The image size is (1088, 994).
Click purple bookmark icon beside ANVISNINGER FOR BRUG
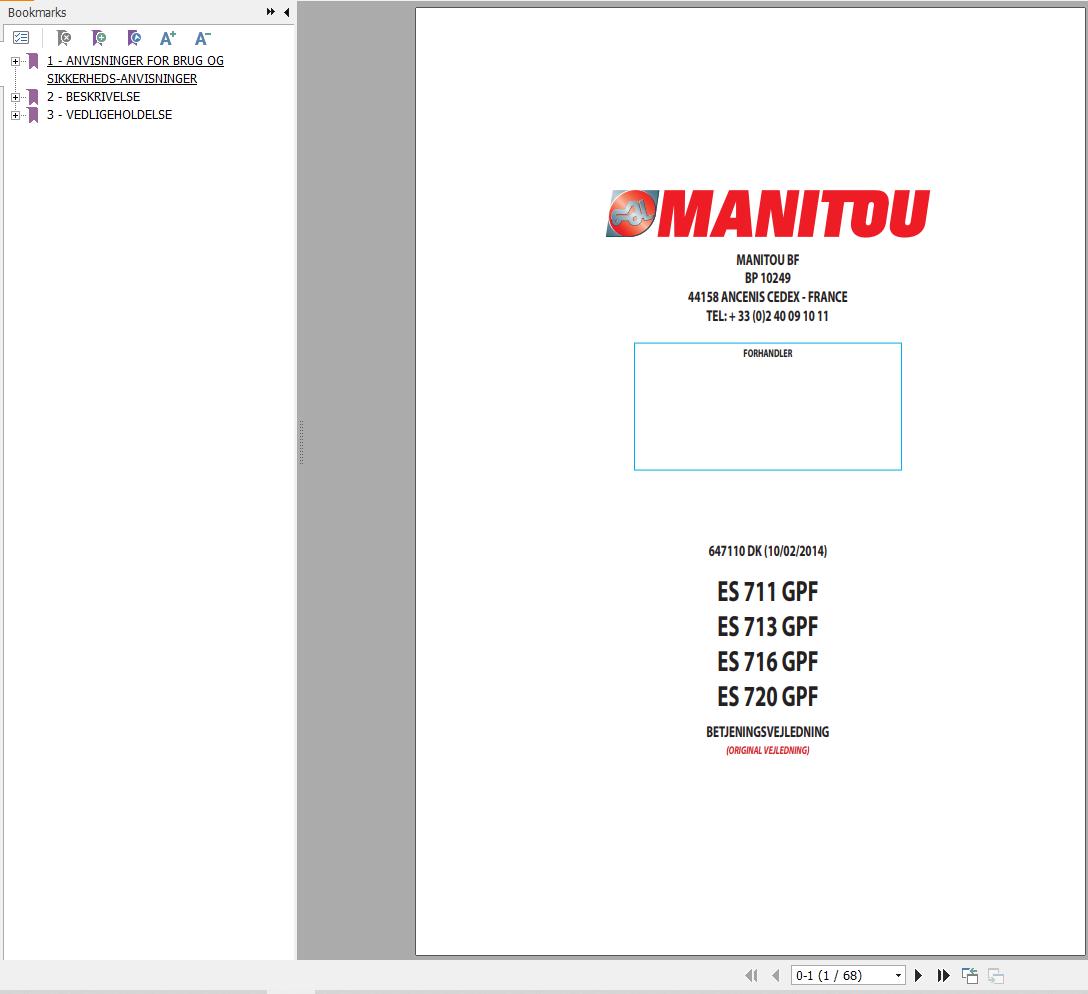pos(33,61)
